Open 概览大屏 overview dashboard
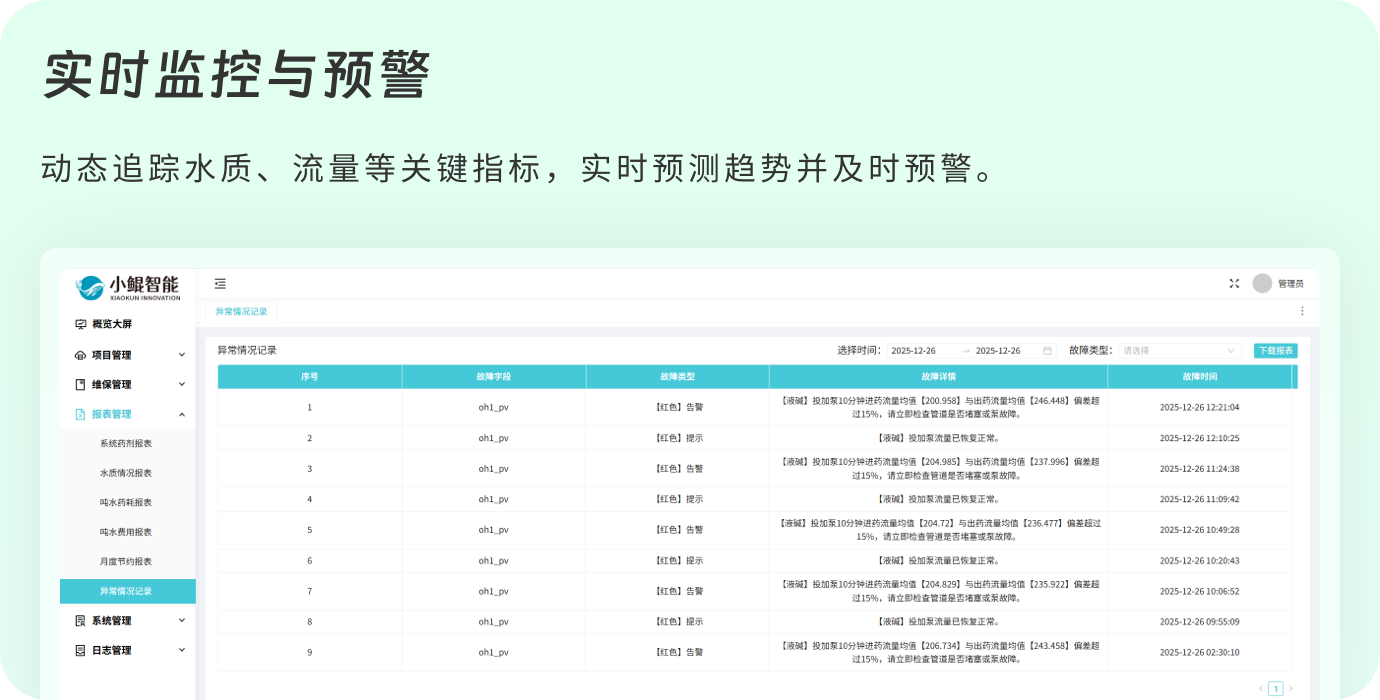The image size is (1380, 700). 111,324
